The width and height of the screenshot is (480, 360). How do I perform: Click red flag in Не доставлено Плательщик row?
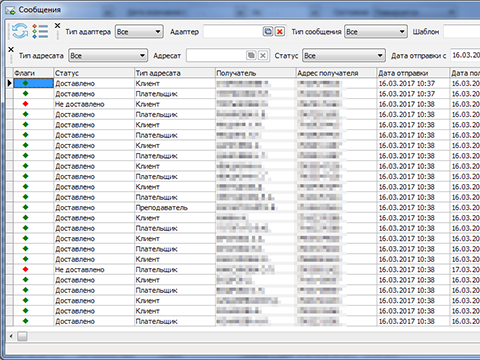(x=25, y=269)
